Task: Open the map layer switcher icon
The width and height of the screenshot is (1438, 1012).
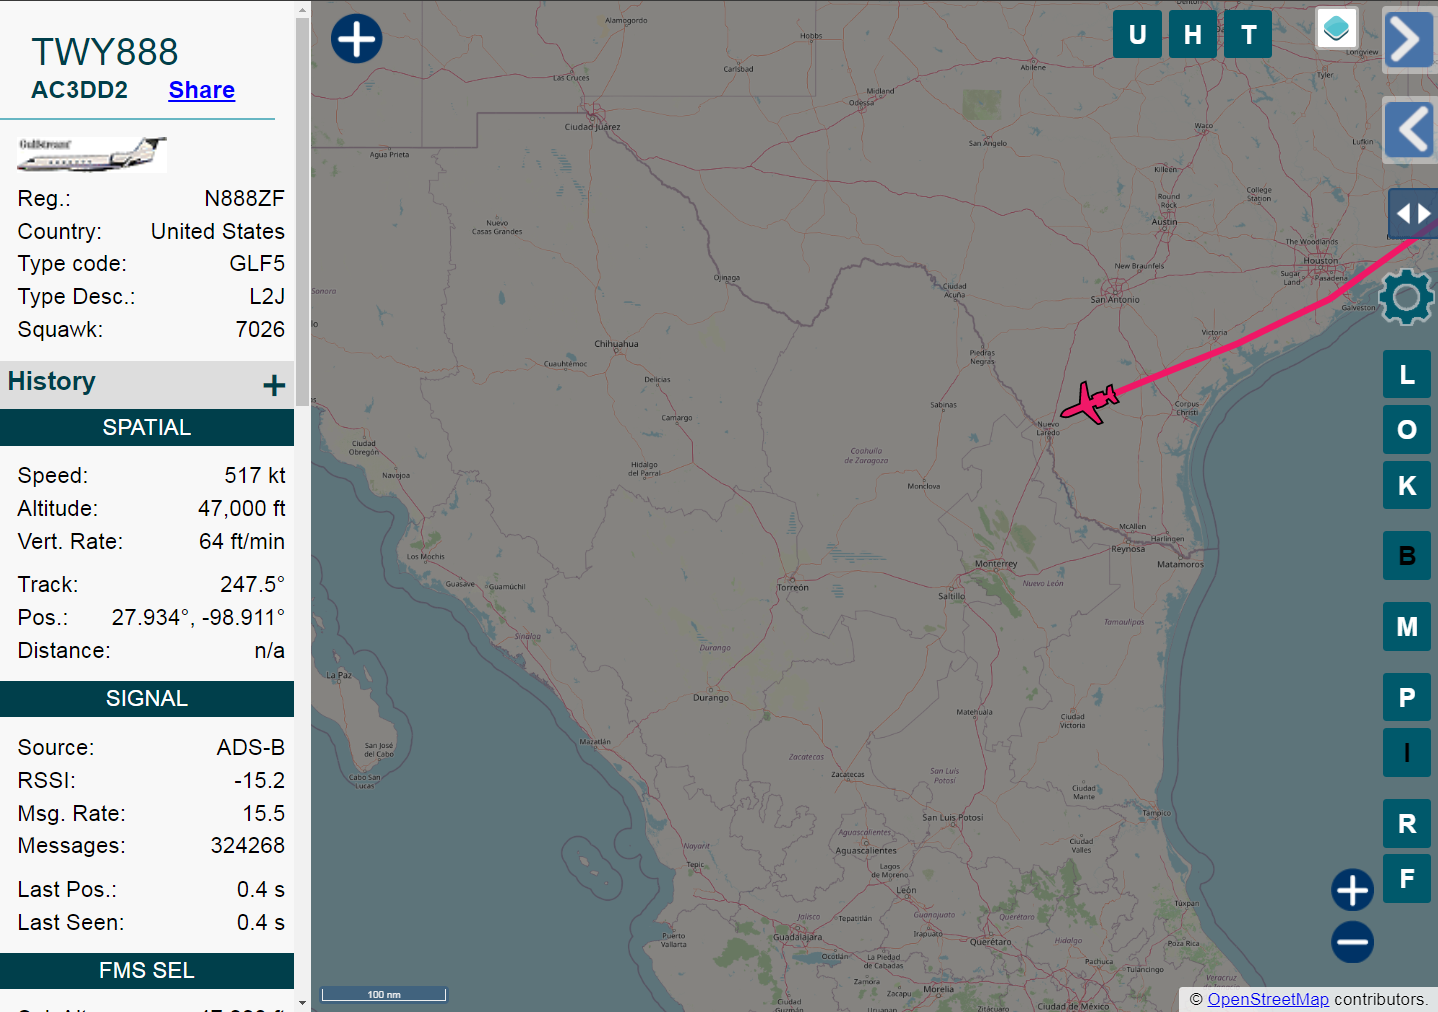Action: (1337, 29)
